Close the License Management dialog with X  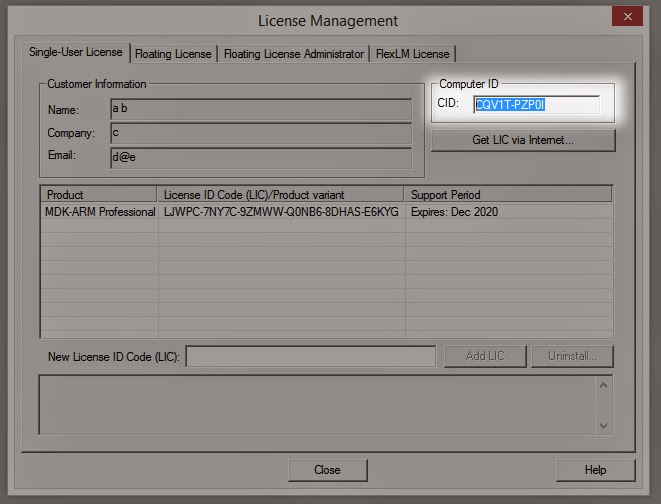coord(627,16)
